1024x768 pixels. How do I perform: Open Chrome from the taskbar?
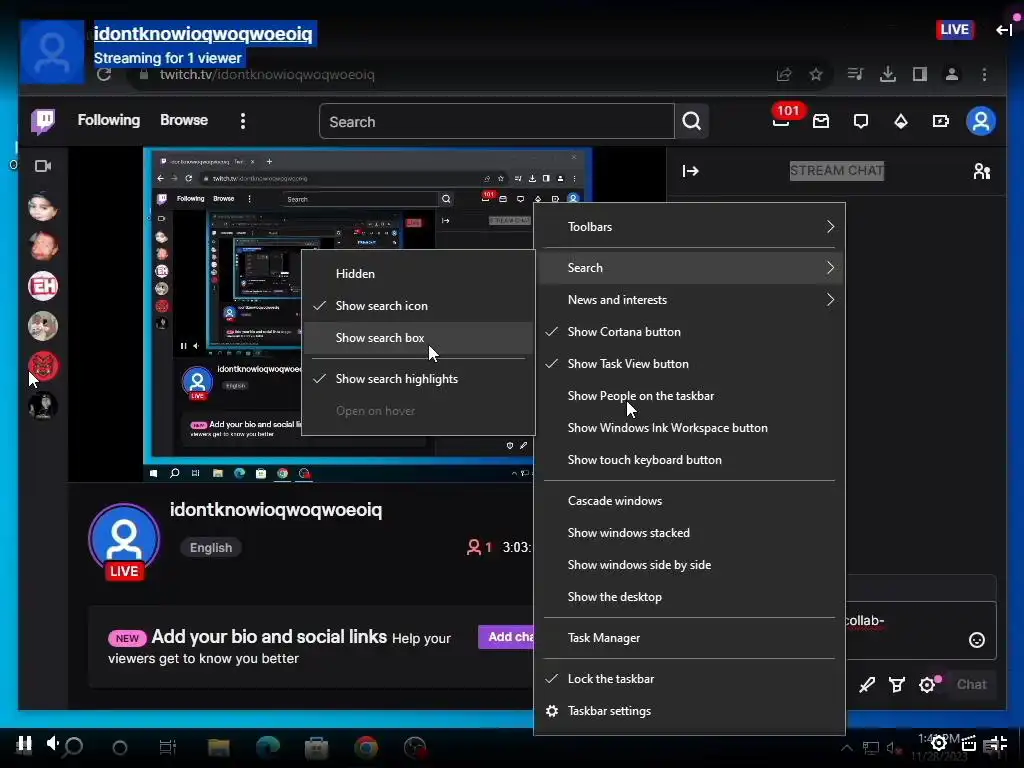[x=366, y=746]
